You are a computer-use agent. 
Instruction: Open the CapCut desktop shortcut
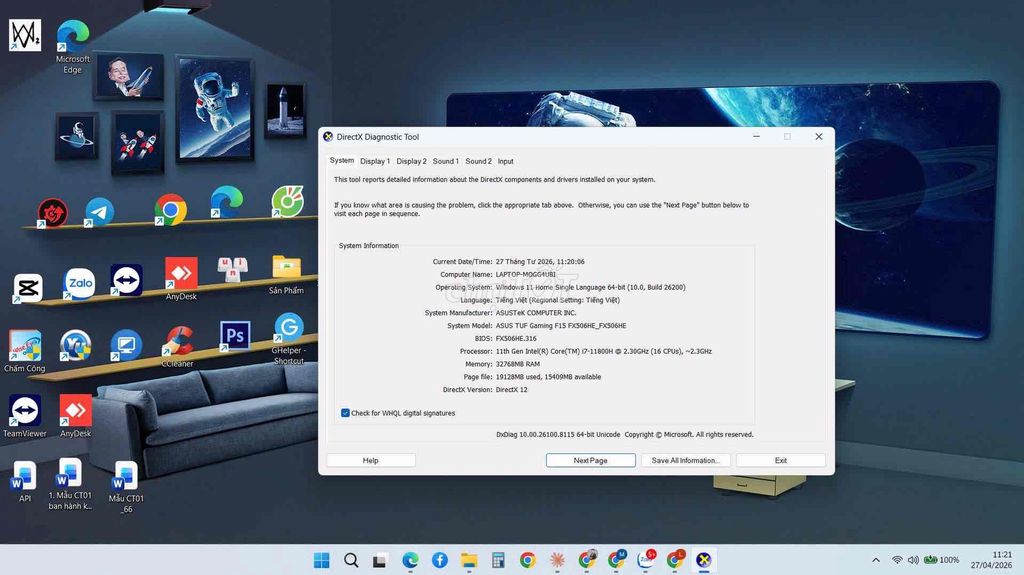(27, 288)
